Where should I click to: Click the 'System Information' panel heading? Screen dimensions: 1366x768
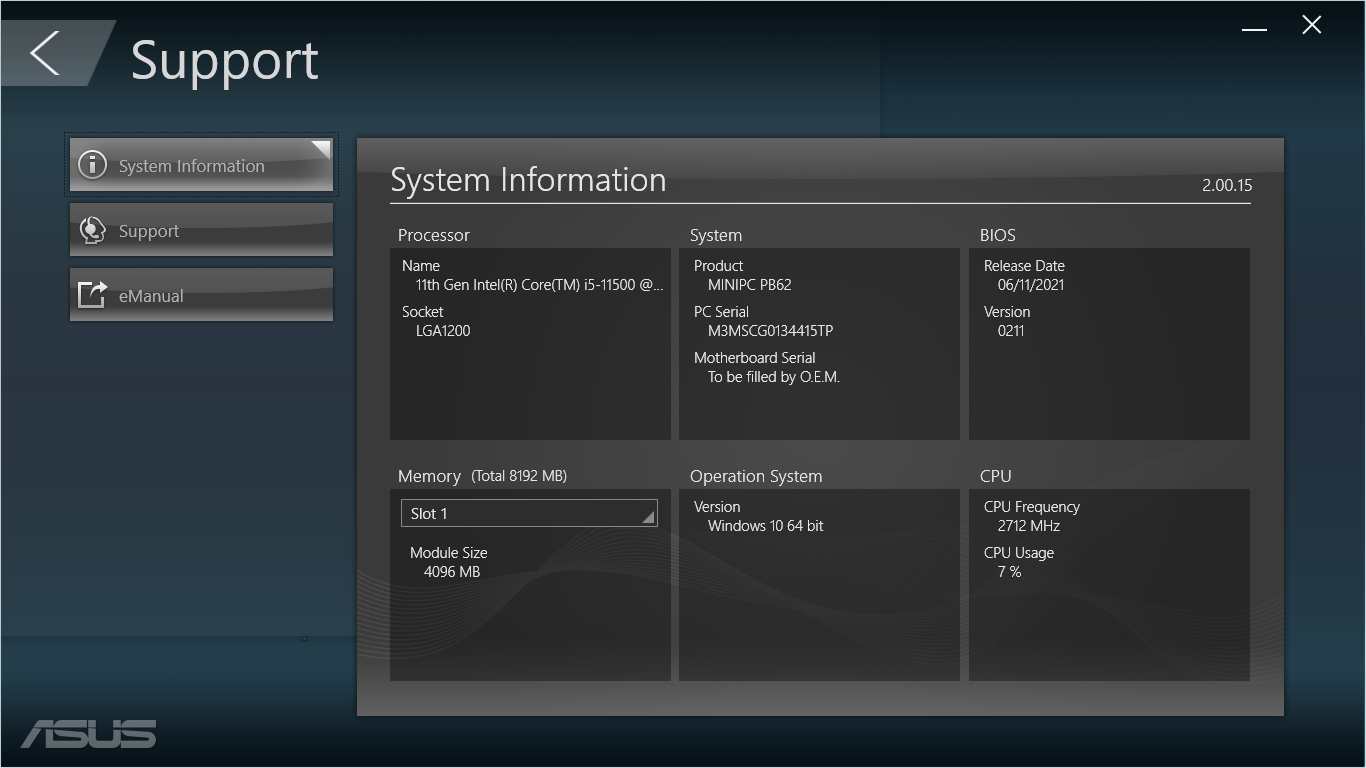528,180
